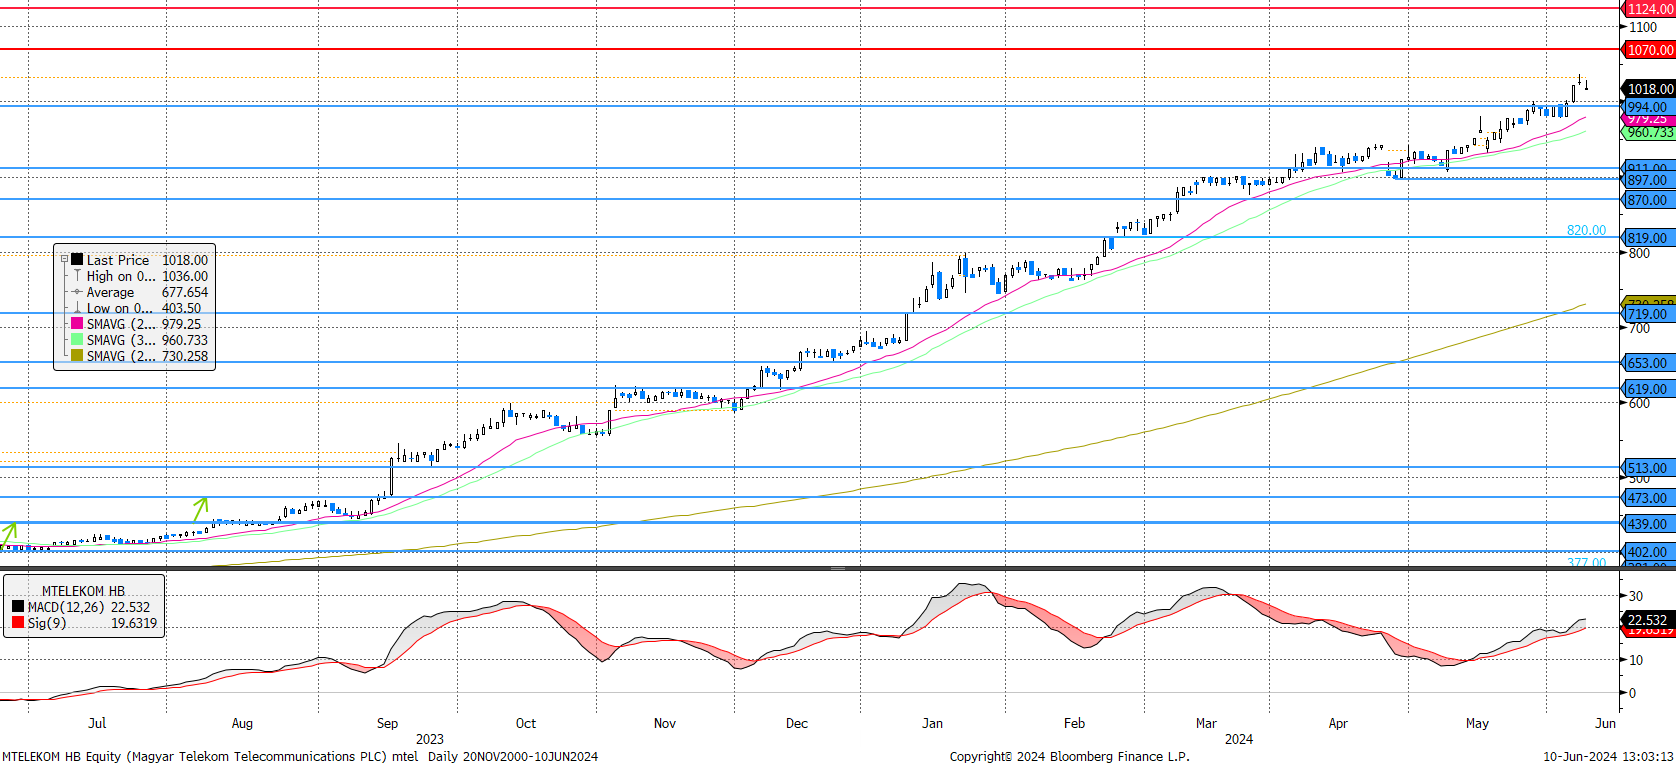Click the olive SMAVG 730.258 swatch

pos(77,355)
